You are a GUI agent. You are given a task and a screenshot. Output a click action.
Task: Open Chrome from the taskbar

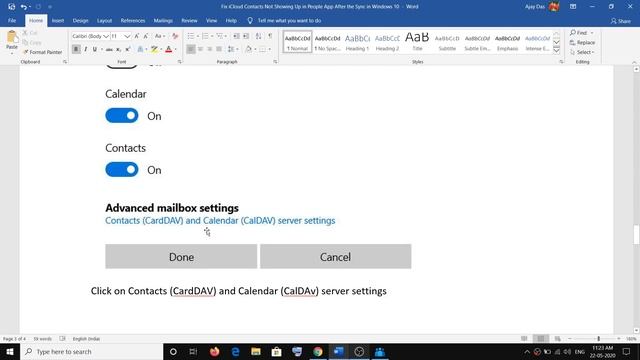point(318,351)
